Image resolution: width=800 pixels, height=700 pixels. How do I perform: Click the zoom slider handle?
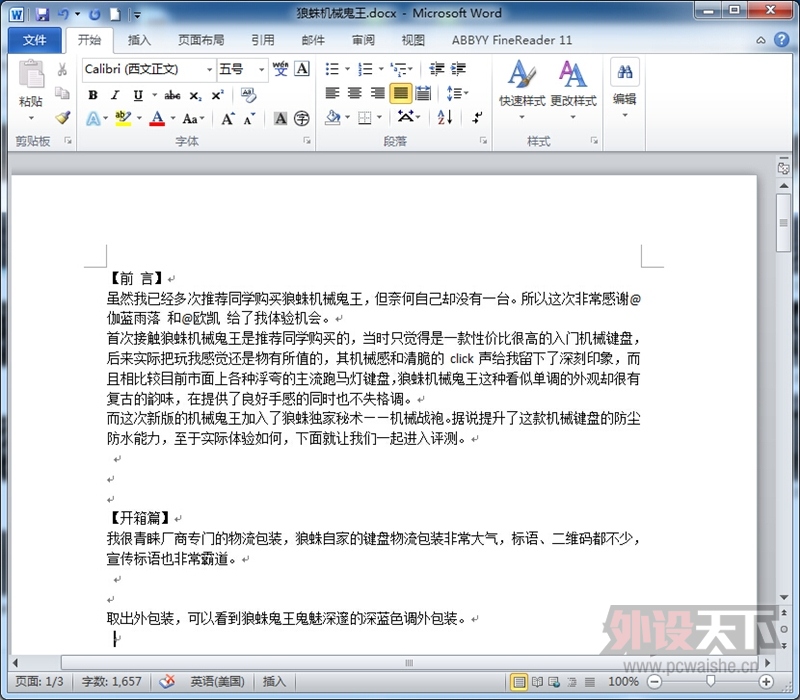[710, 681]
